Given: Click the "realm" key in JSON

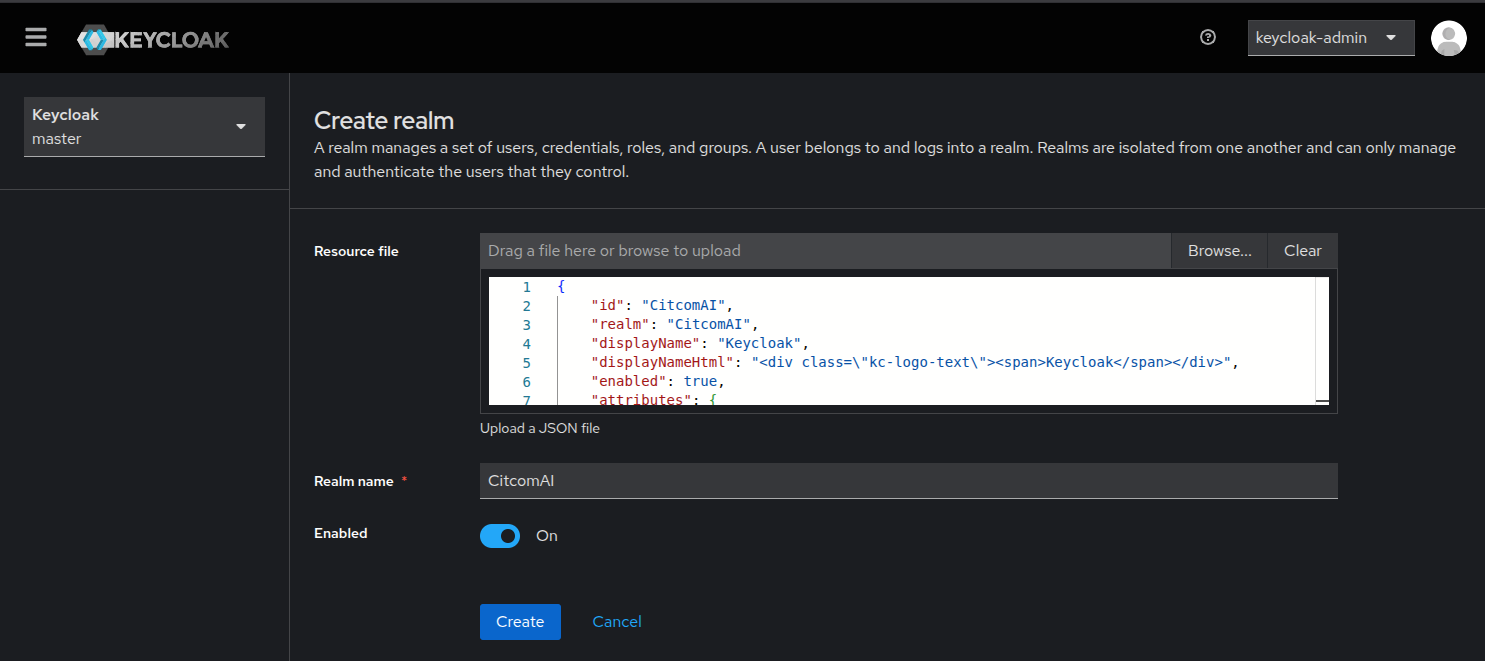Looking at the screenshot, I should coord(620,325).
